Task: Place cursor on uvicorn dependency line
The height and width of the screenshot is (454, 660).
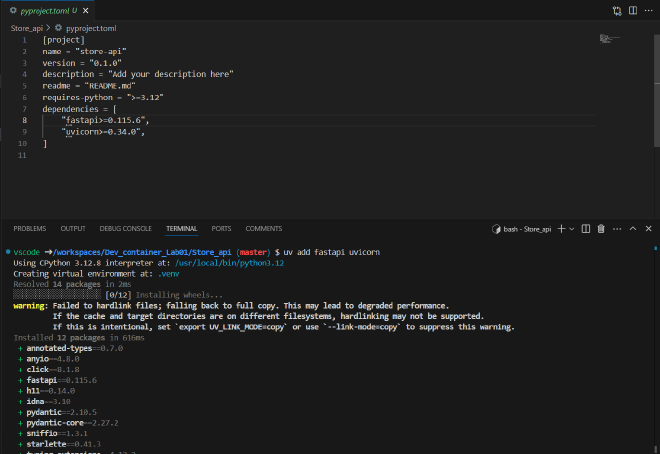Action: 103,132
